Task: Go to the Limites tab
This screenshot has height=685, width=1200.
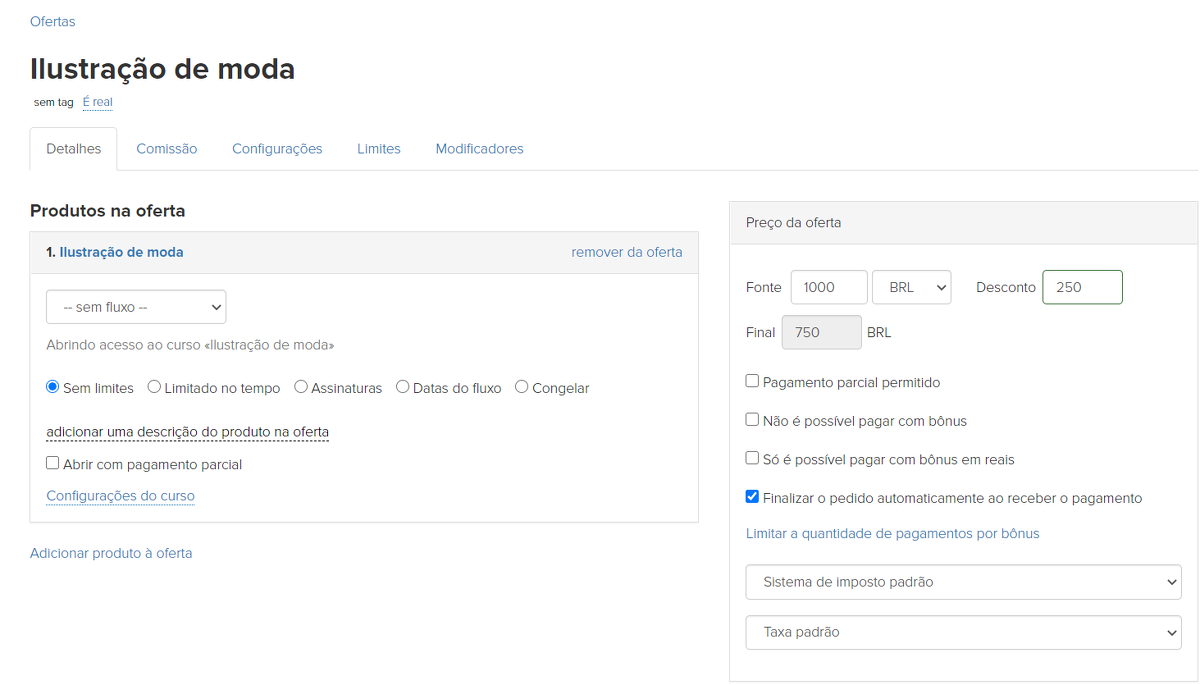Action: (x=379, y=149)
